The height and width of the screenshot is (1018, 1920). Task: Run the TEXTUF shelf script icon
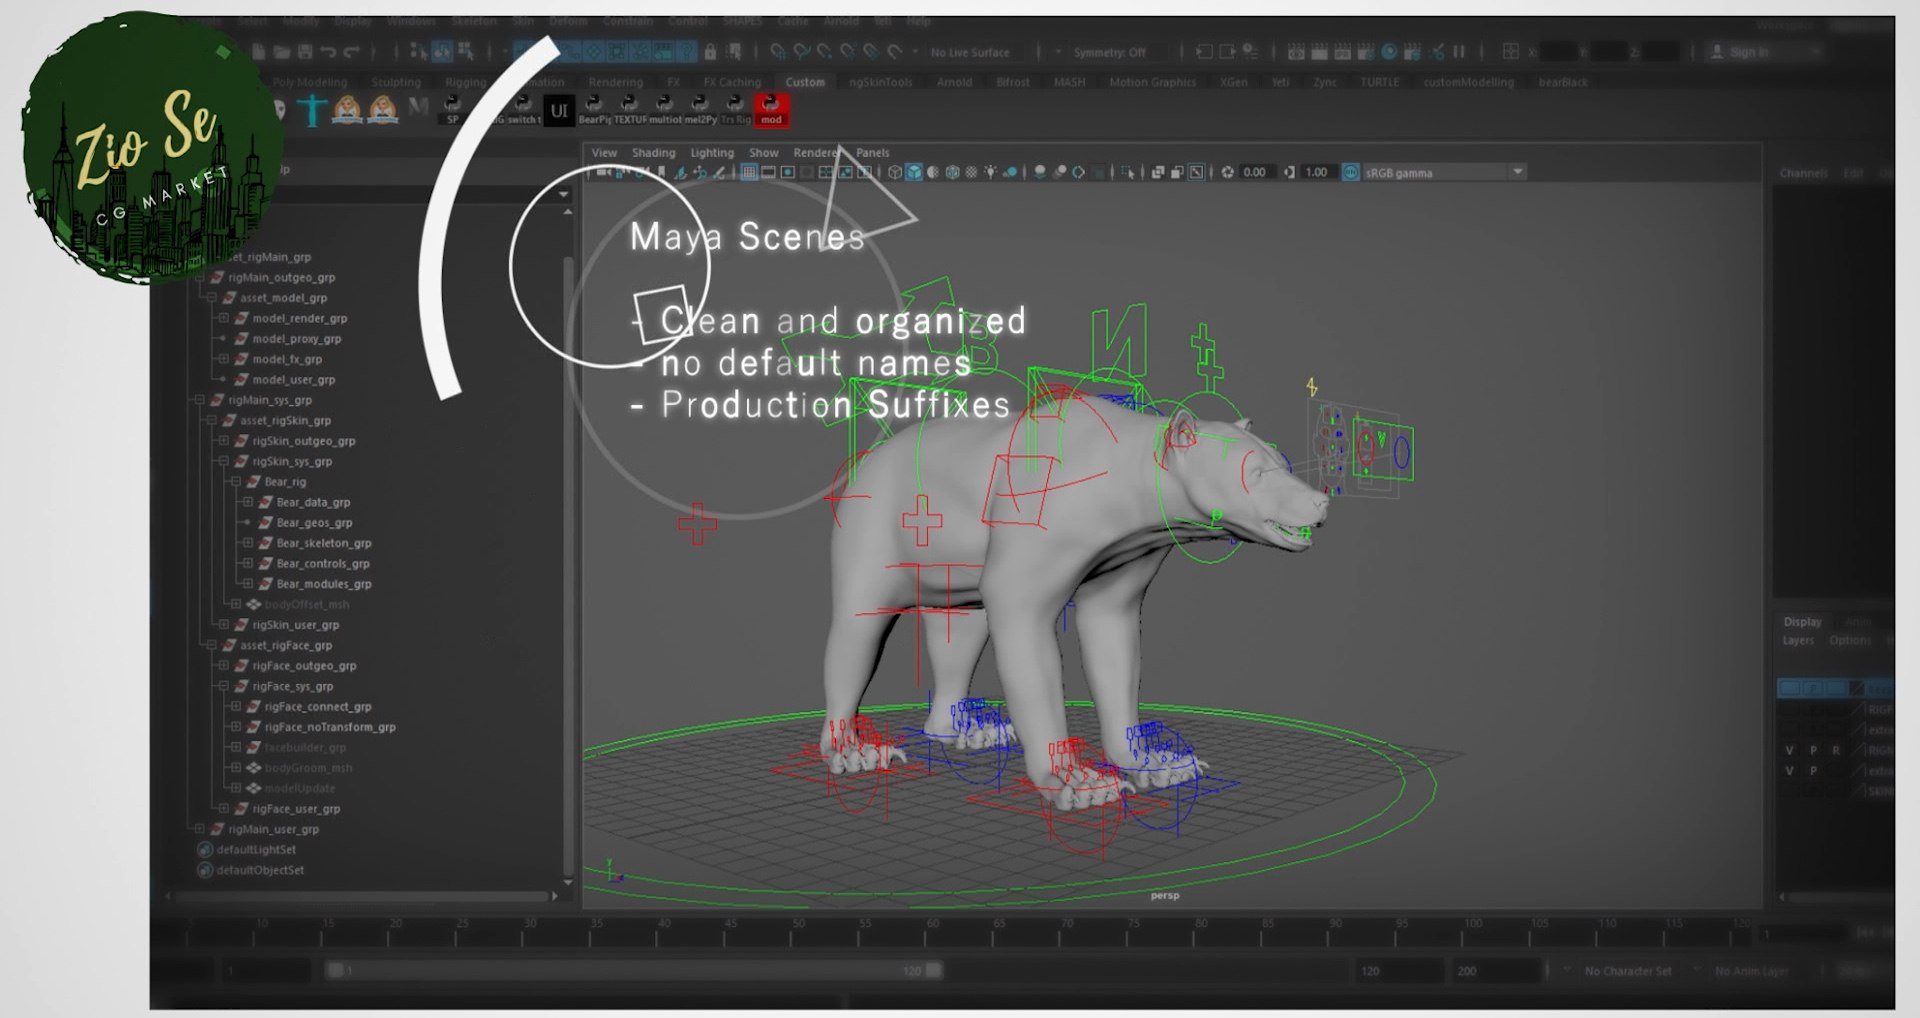pos(629,109)
